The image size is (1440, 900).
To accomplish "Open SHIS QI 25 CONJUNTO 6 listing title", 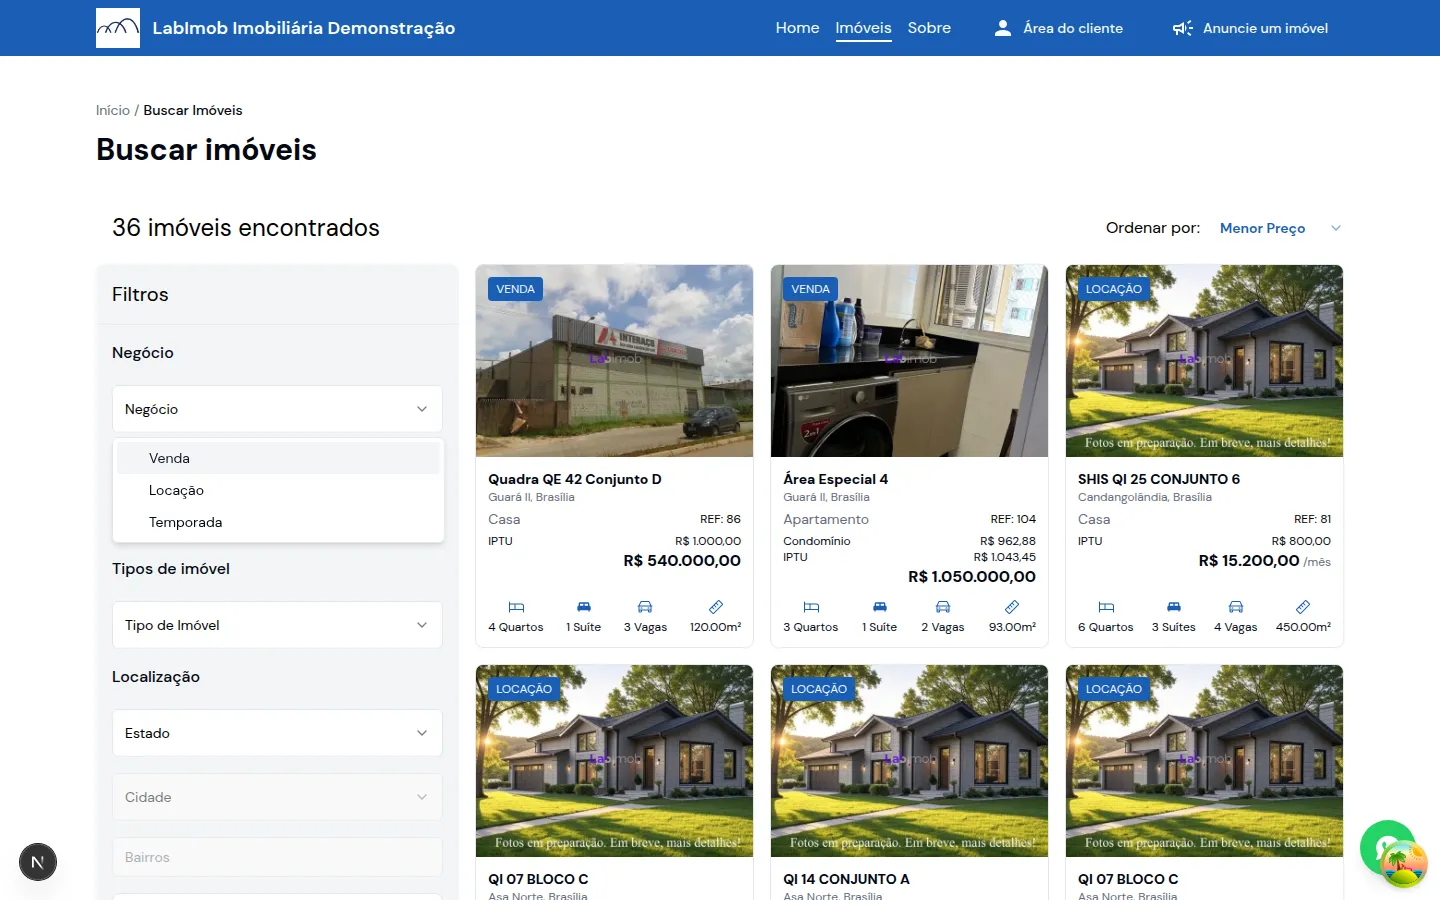I will coord(1159,479).
